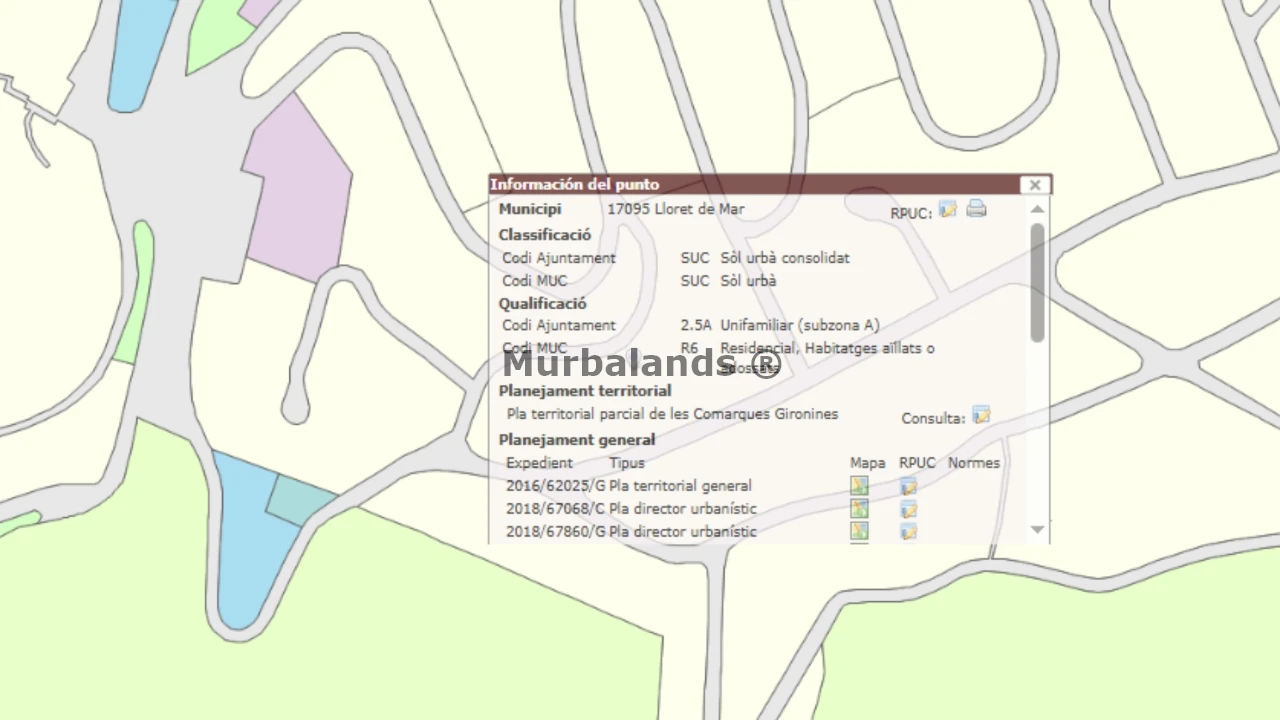Open RPUC icon for expedient 2018/67068/C

908,509
